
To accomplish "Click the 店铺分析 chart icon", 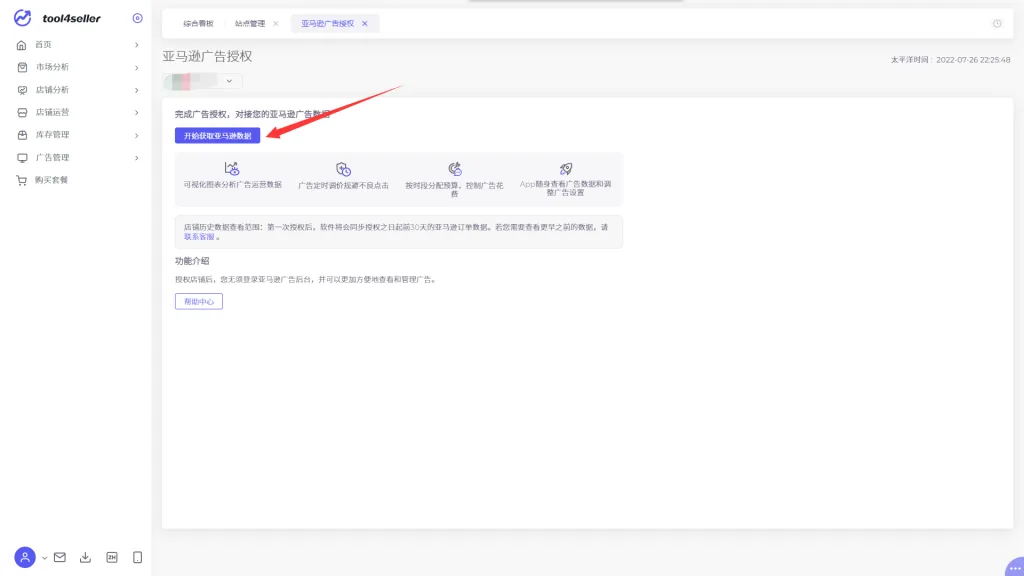I will 22,90.
